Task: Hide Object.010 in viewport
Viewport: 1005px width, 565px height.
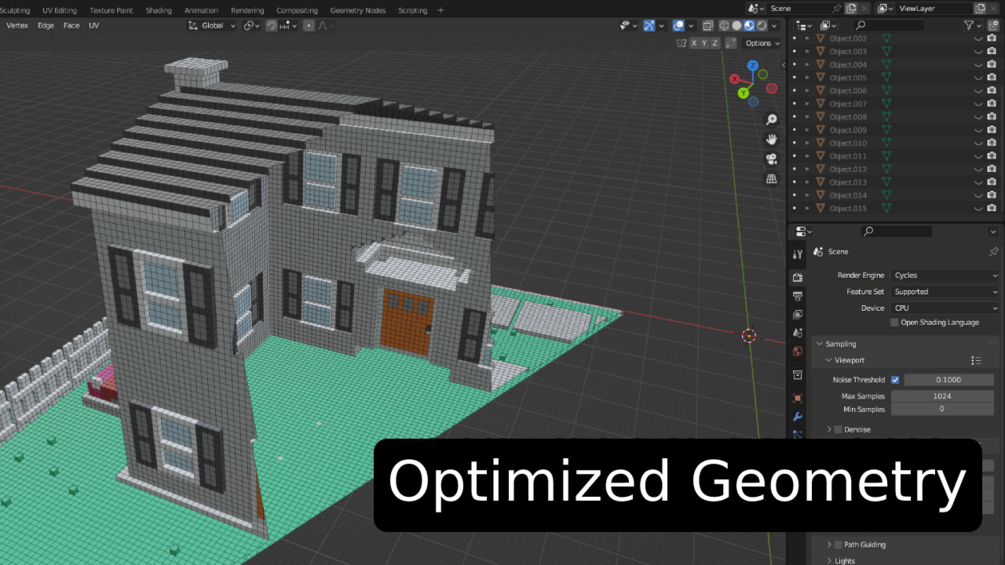Action: [978, 143]
